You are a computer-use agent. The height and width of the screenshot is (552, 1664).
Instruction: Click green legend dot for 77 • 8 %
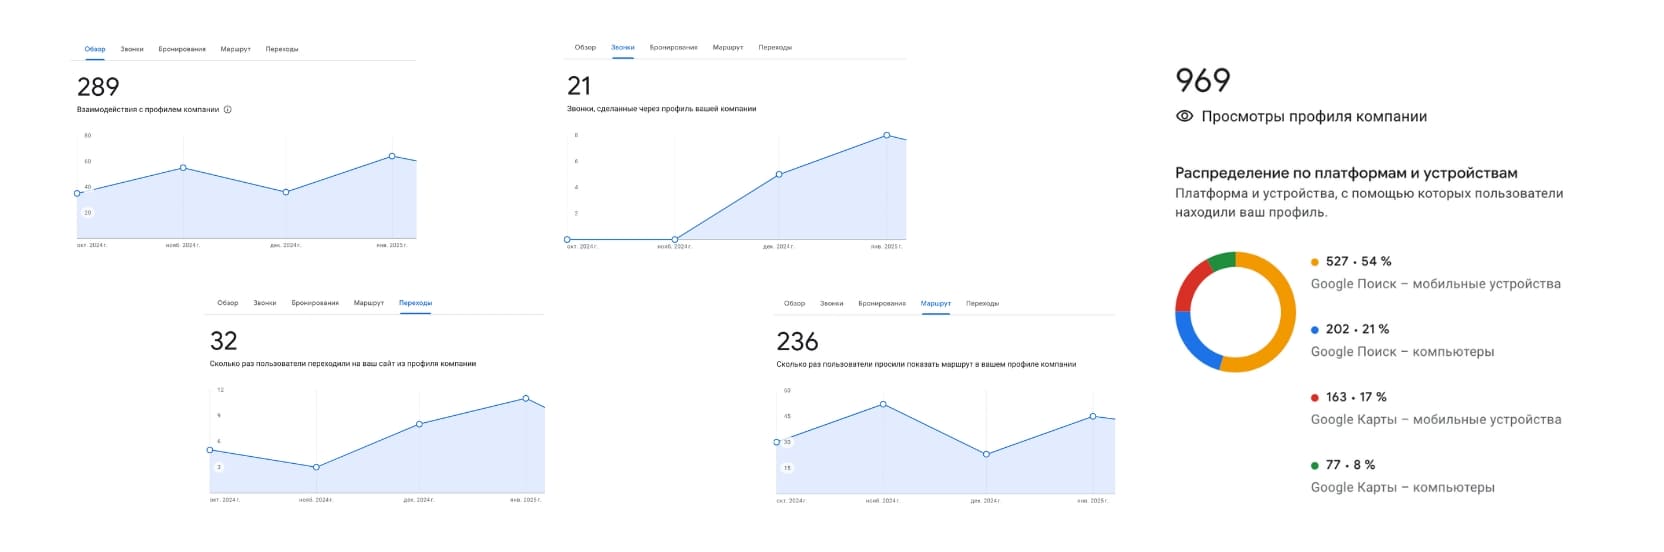click(1315, 466)
